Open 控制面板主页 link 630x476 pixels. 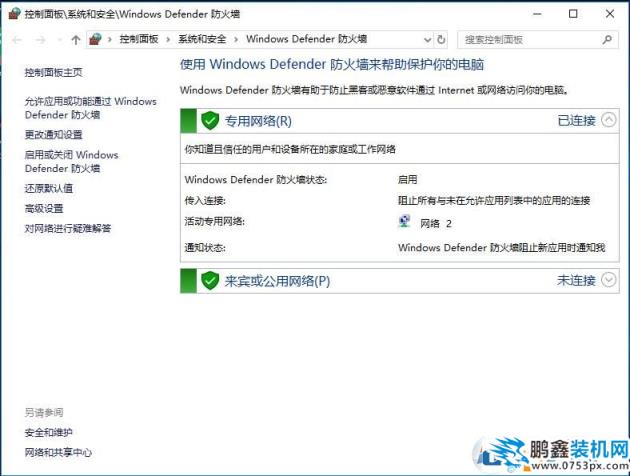click(53, 72)
